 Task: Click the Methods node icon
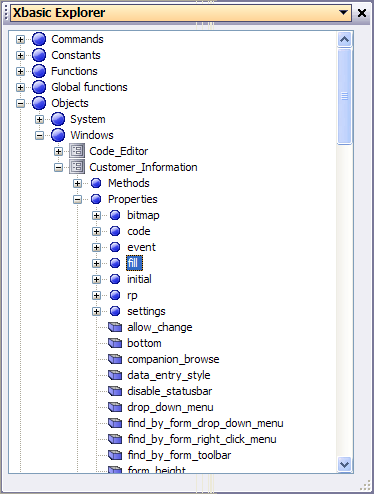(96, 183)
